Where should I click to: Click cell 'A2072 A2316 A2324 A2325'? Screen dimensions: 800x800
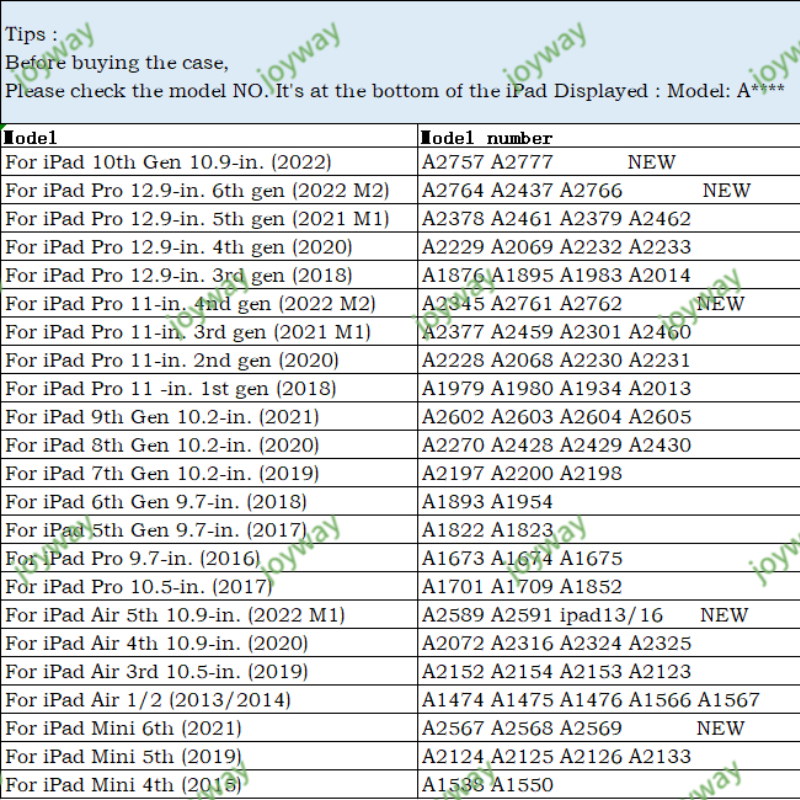click(609, 643)
